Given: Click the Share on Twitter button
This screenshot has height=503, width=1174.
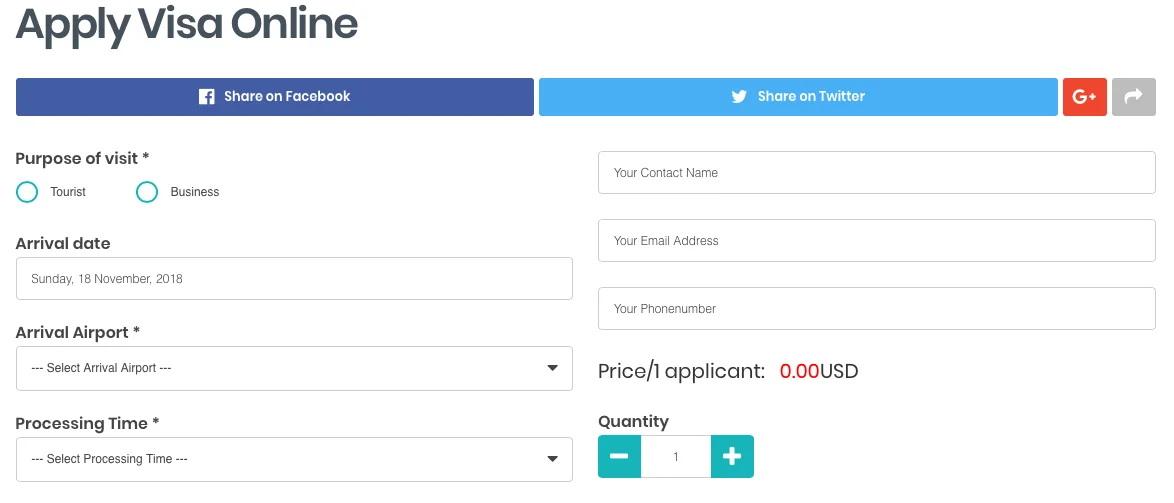Looking at the screenshot, I should 798,97.
